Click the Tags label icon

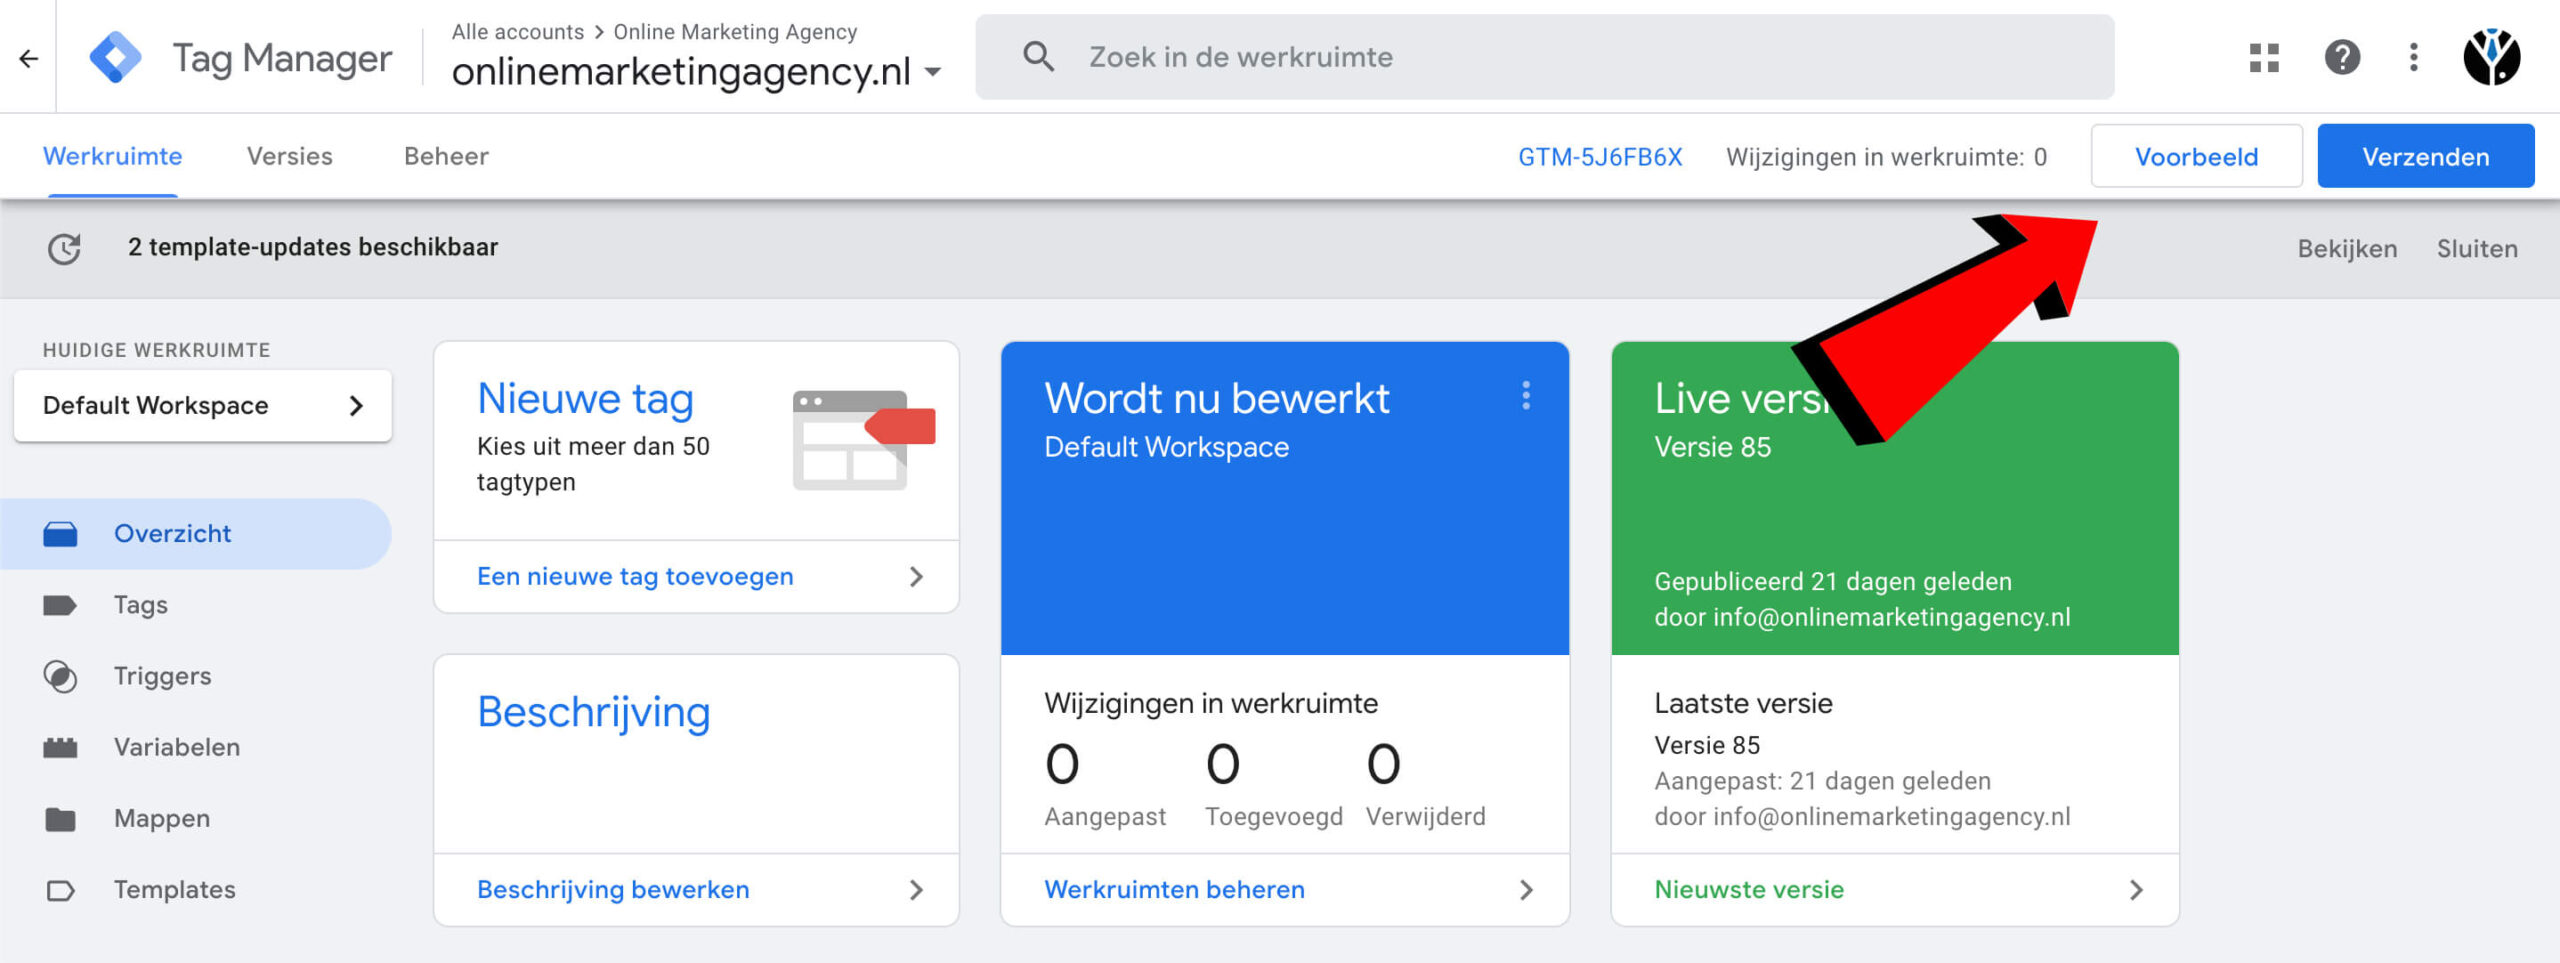point(60,605)
